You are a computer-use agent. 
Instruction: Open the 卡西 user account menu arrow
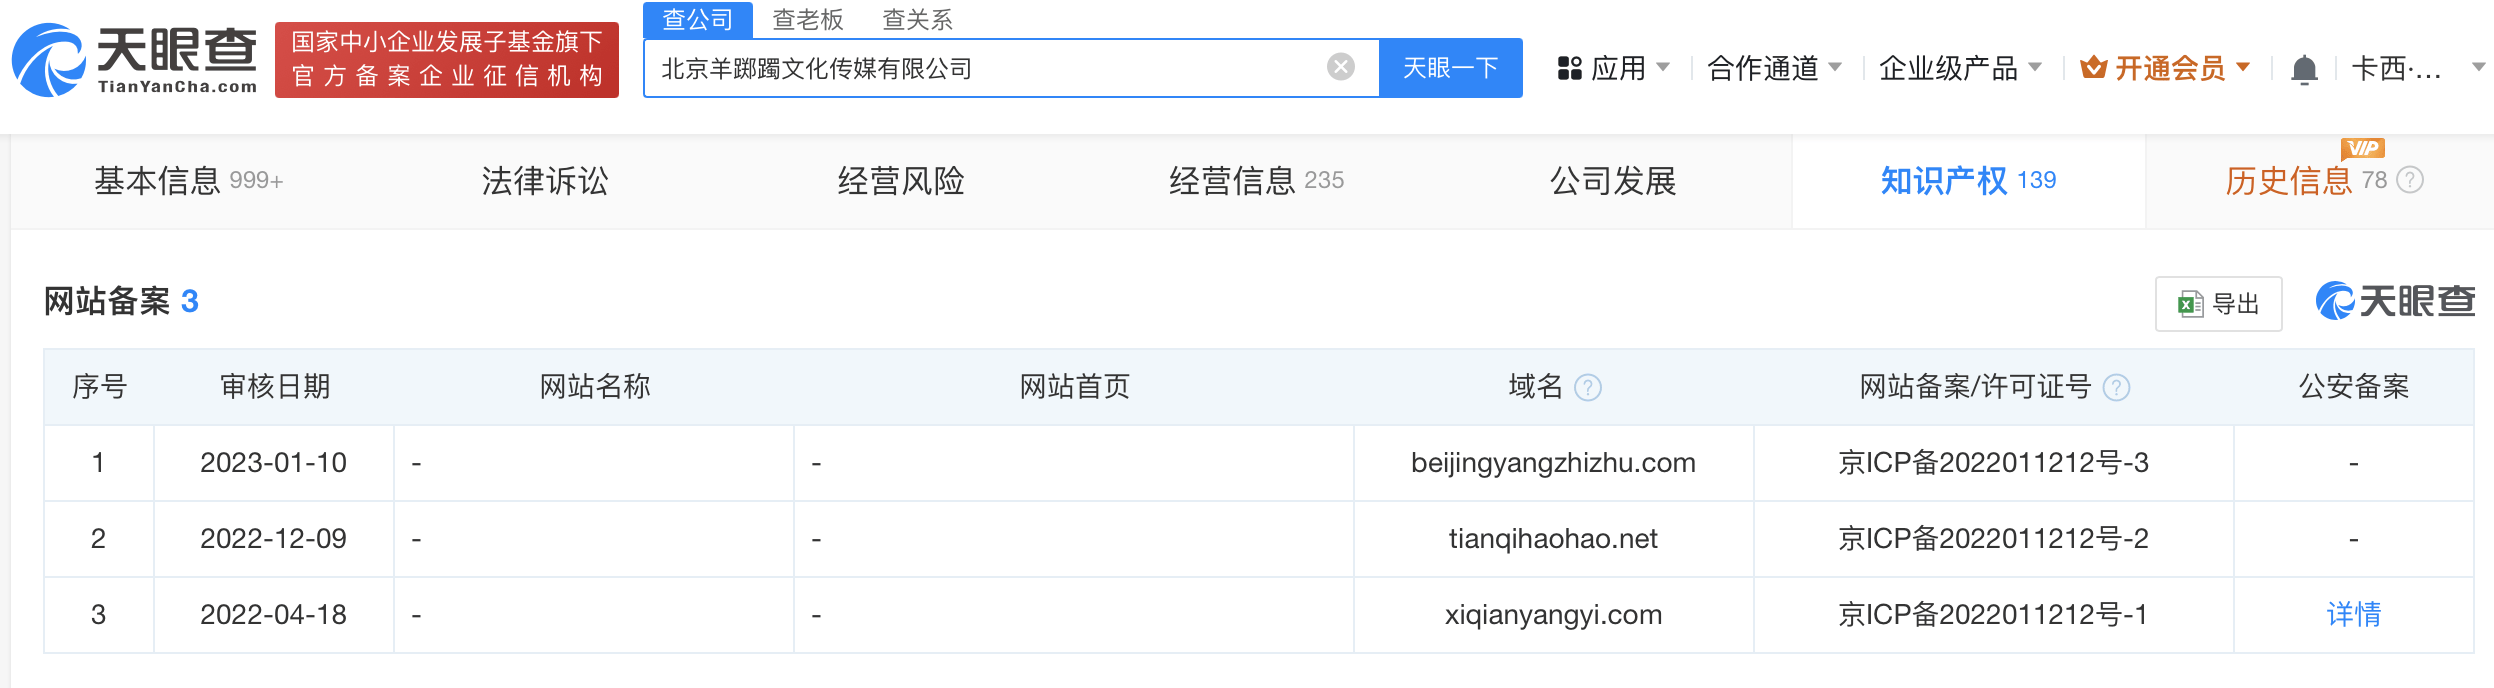pyautogui.click(x=2479, y=67)
